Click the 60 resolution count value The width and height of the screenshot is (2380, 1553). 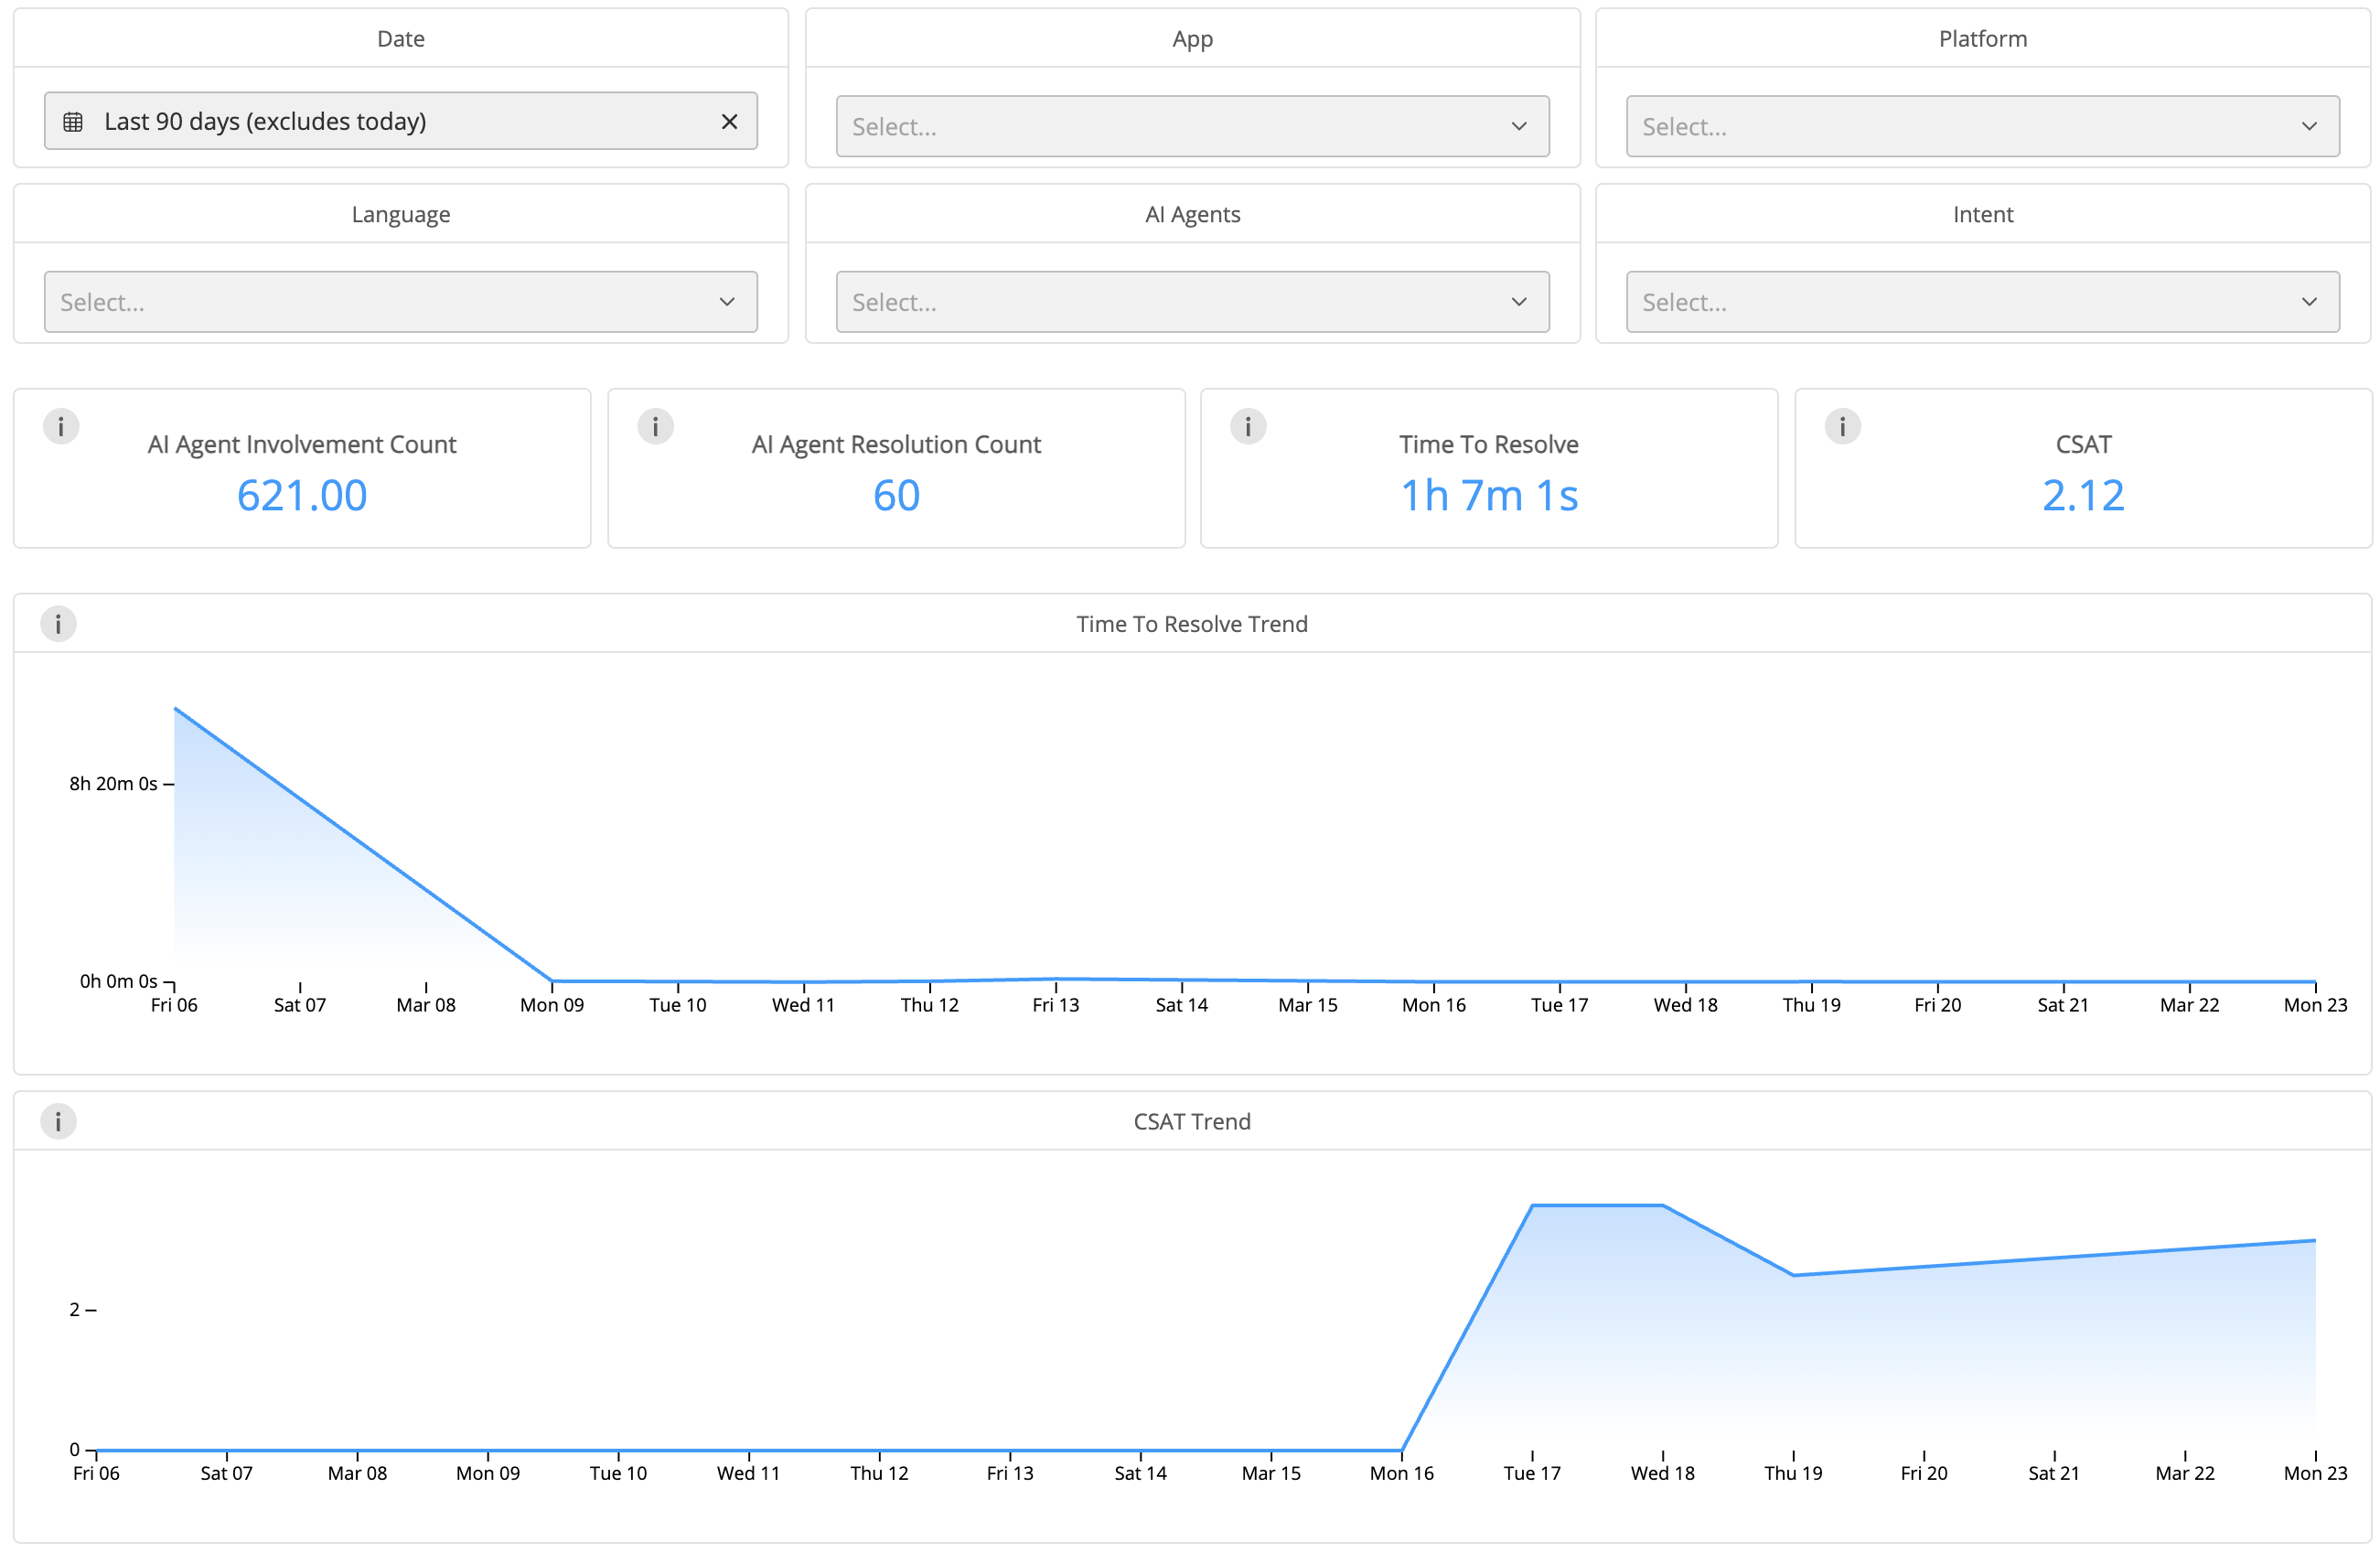[896, 496]
